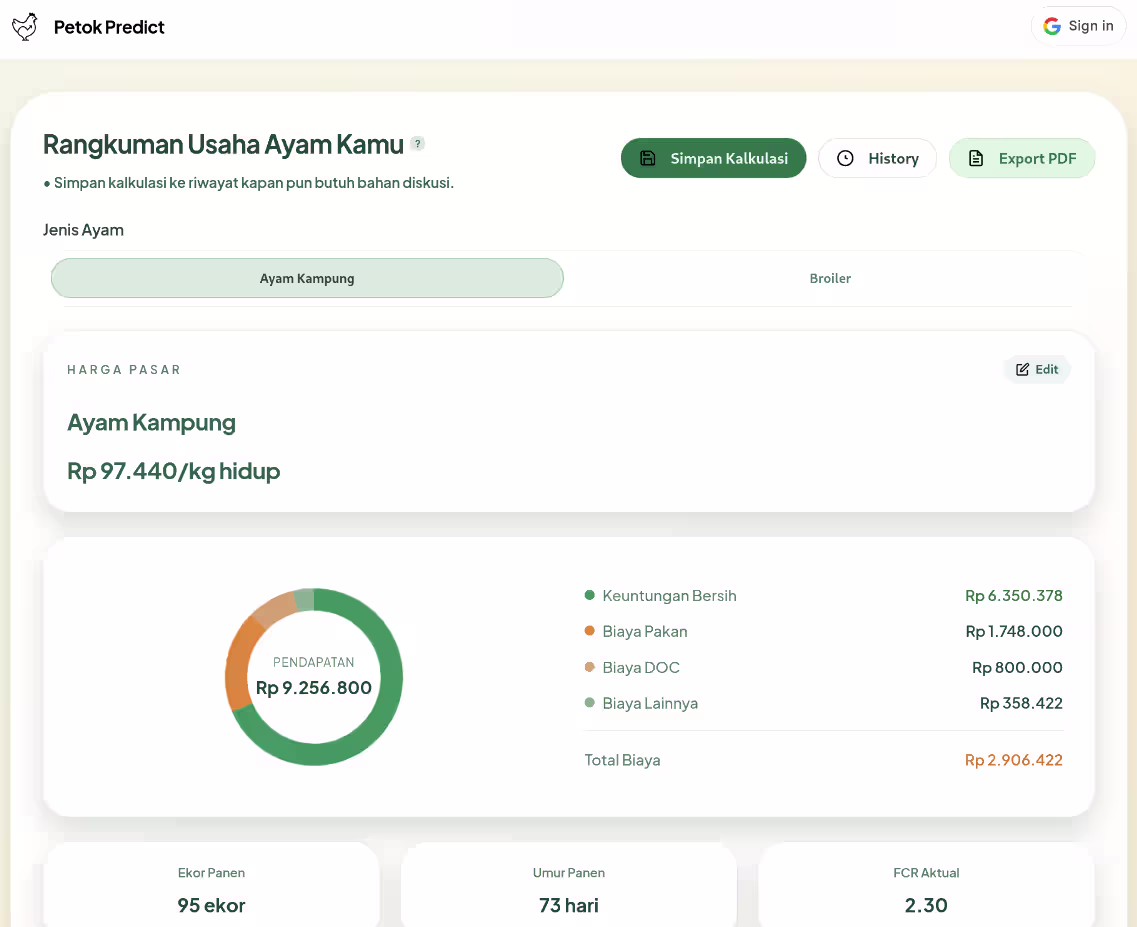This screenshot has height=927, width=1137.
Task: Open the help tooltip beside the page title
Action: (x=417, y=143)
